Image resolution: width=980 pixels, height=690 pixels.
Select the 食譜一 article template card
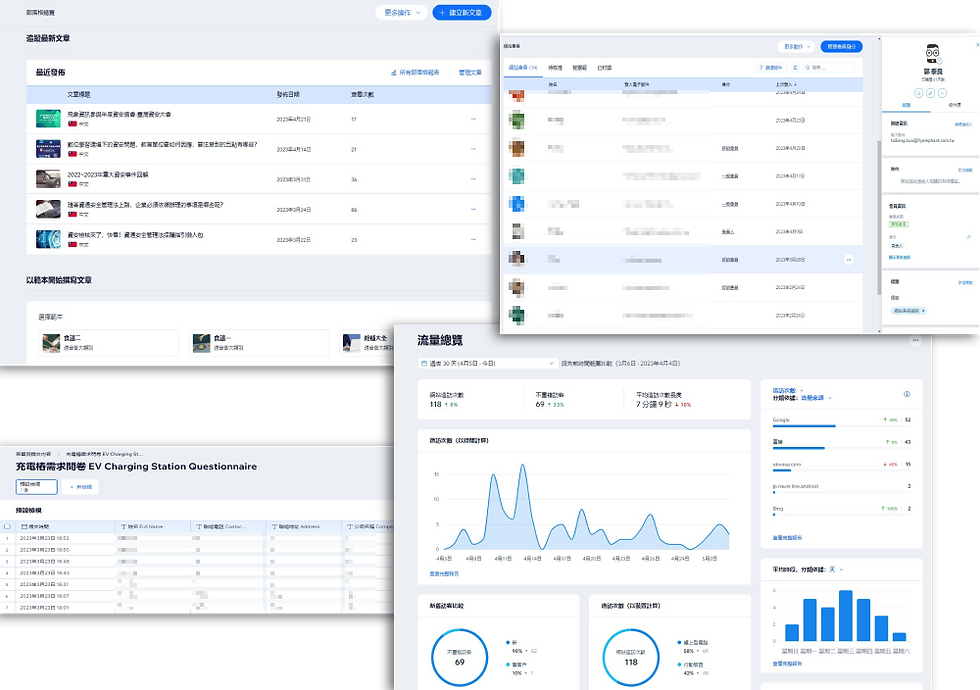tap(259, 342)
